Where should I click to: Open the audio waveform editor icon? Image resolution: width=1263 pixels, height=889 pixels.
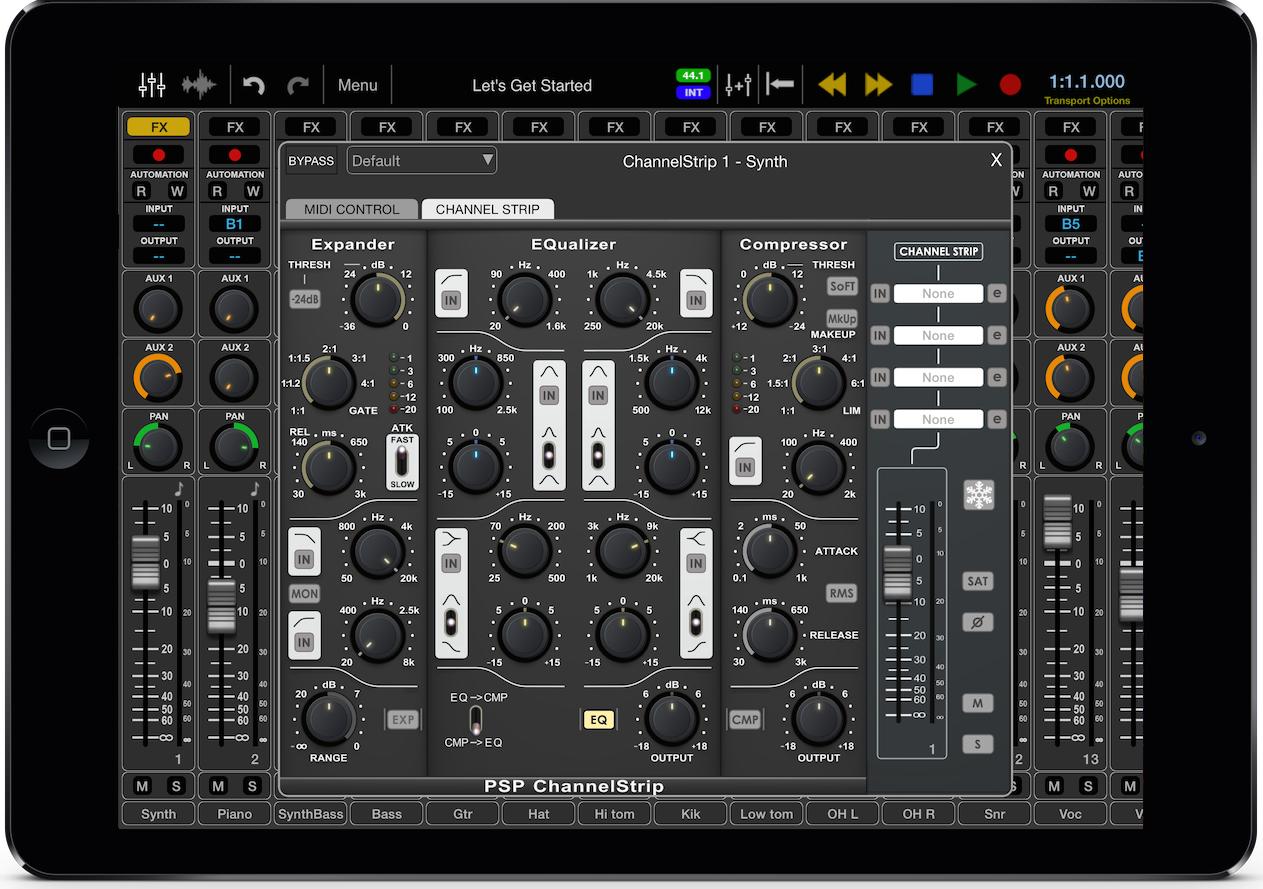tap(200, 85)
